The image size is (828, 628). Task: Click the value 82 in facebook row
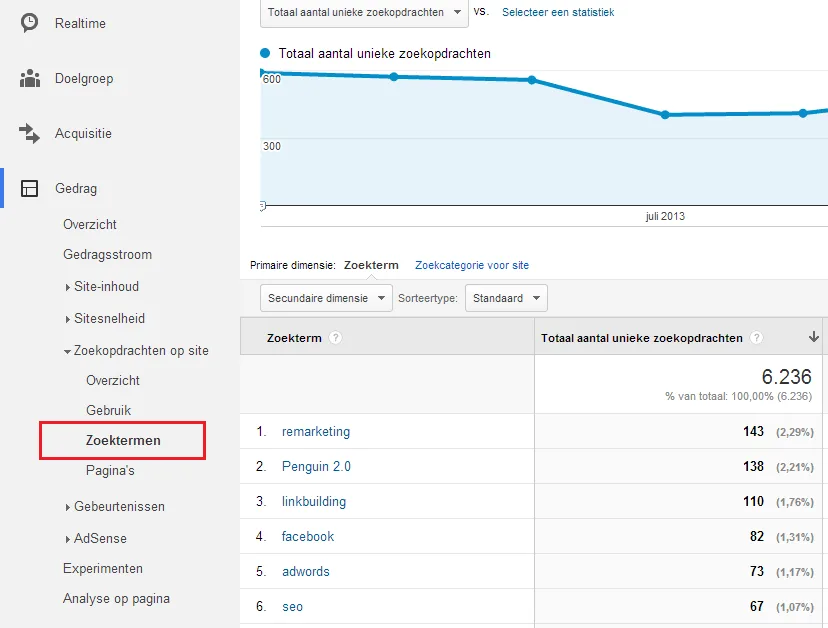coord(757,537)
